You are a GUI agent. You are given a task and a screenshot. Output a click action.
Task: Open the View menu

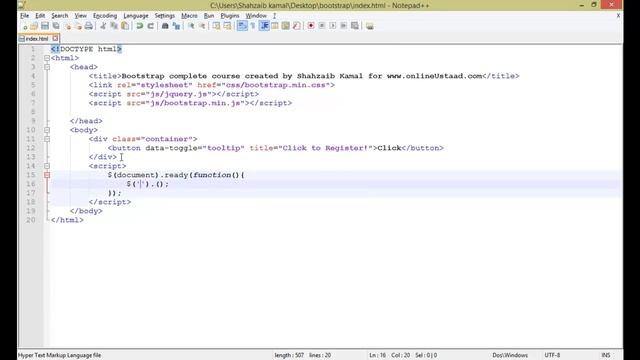(80, 16)
